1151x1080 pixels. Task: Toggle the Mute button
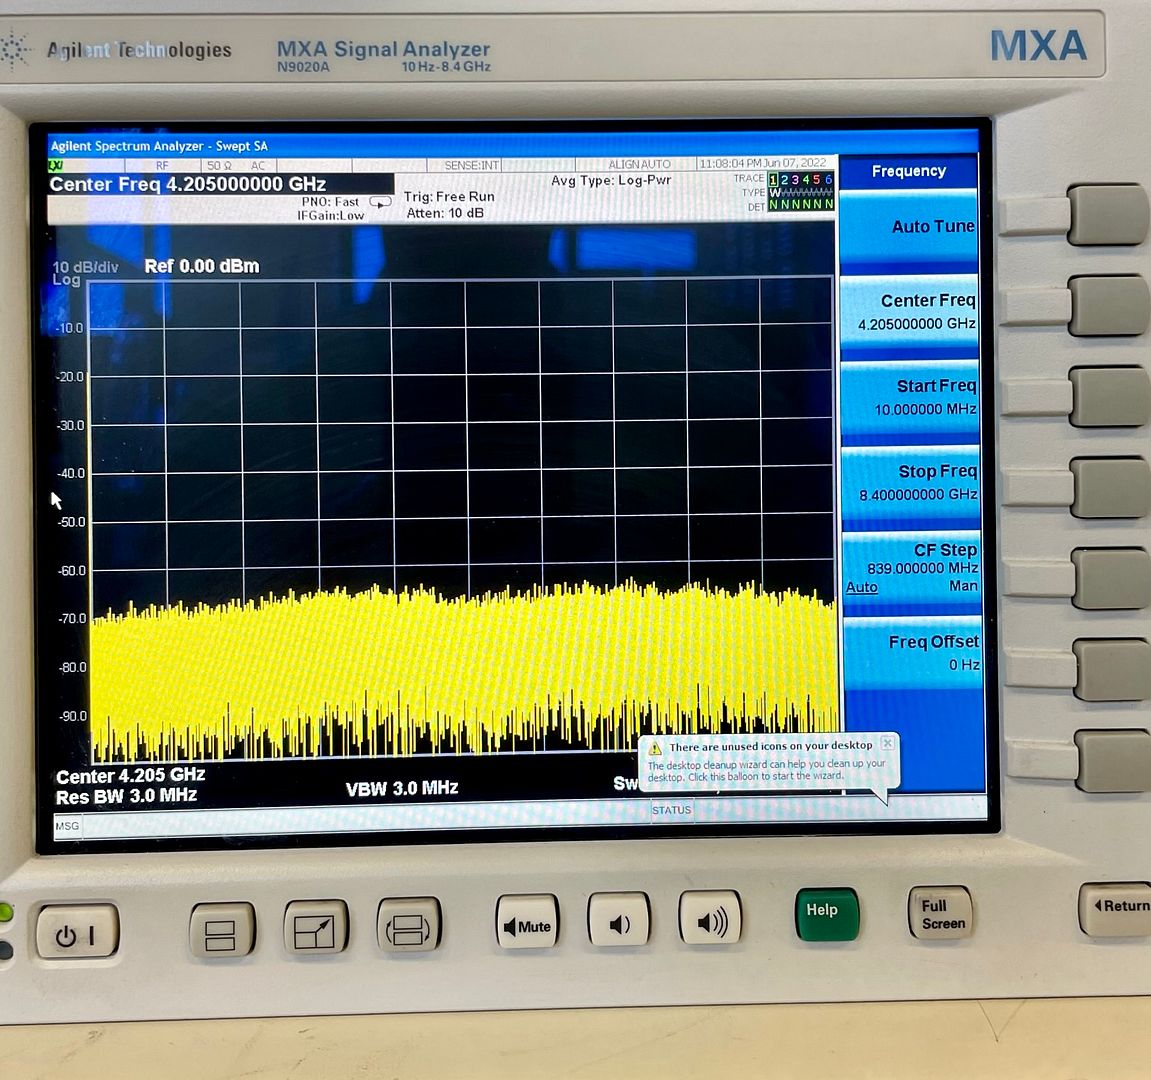[x=527, y=925]
